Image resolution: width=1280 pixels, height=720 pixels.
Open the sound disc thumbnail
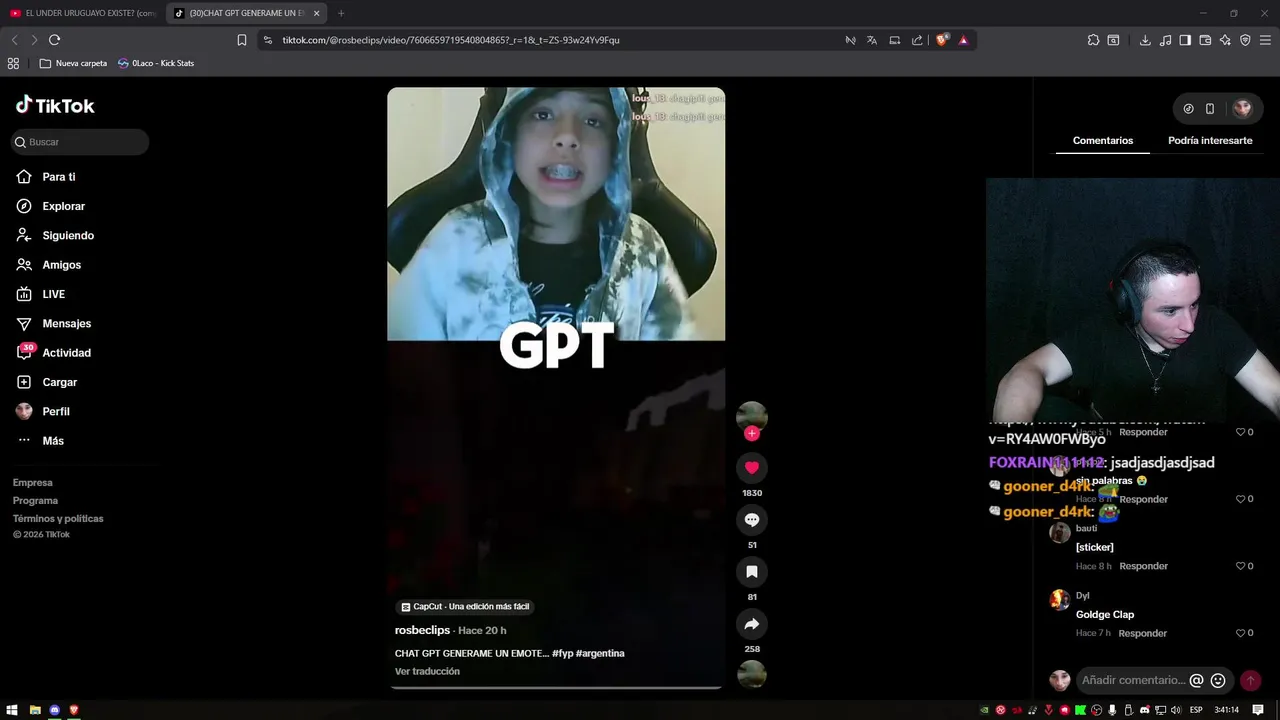(752, 675)
